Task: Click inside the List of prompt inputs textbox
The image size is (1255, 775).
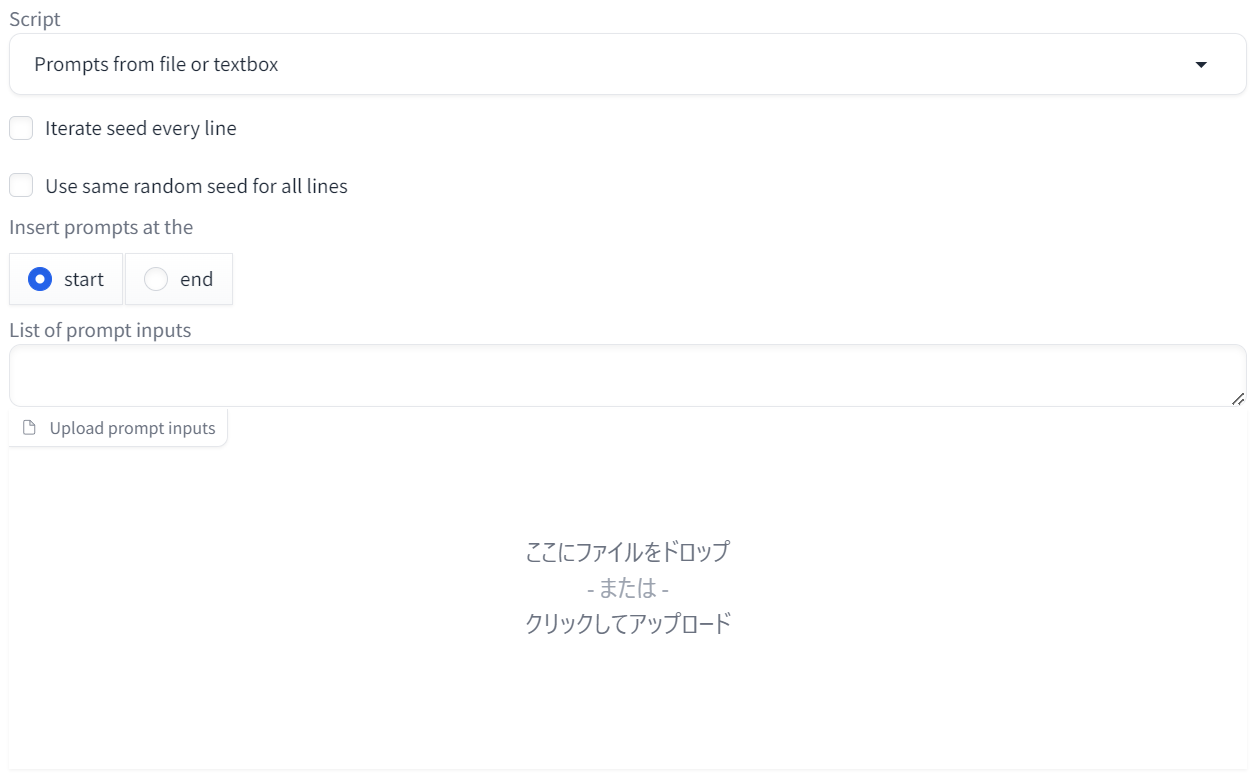Action: coord(628,375)
